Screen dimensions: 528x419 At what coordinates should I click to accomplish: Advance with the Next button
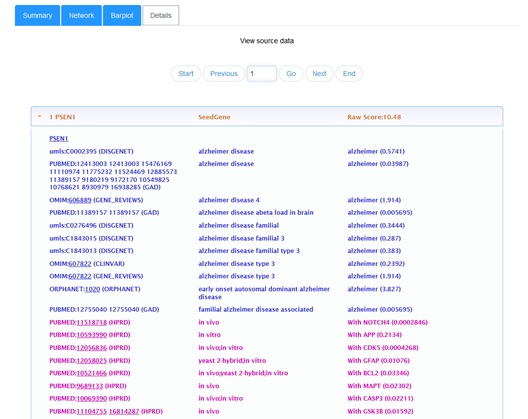coord(319,73)
